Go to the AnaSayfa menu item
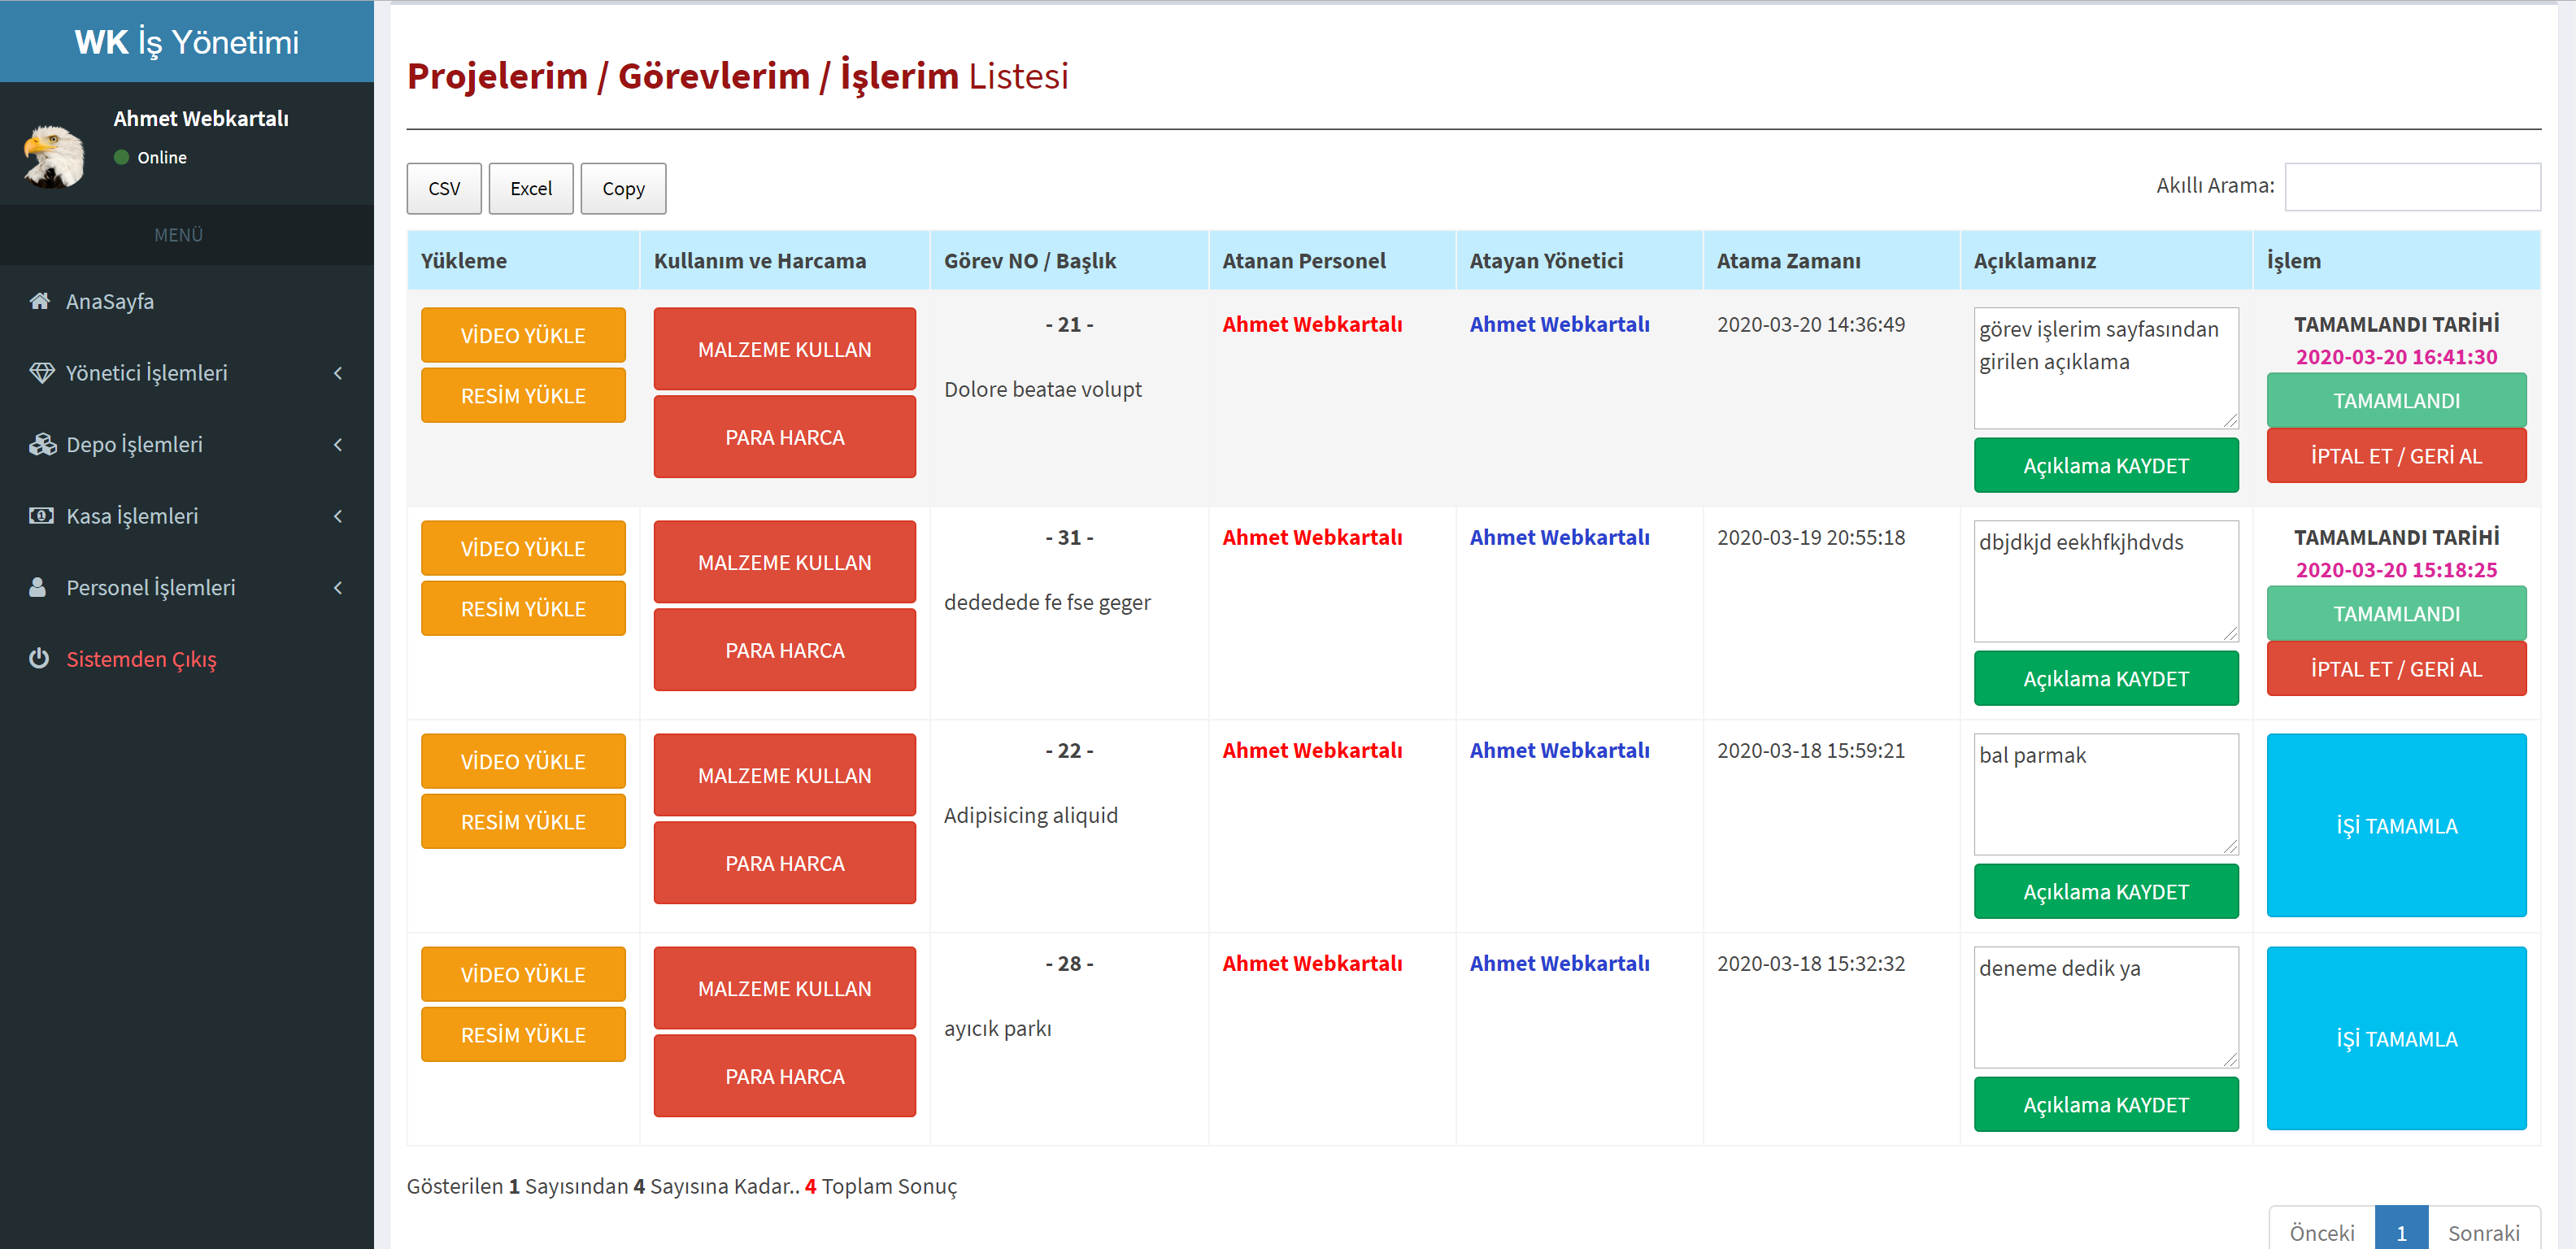Screen dimensions: 2576x1249 point(110,301)
